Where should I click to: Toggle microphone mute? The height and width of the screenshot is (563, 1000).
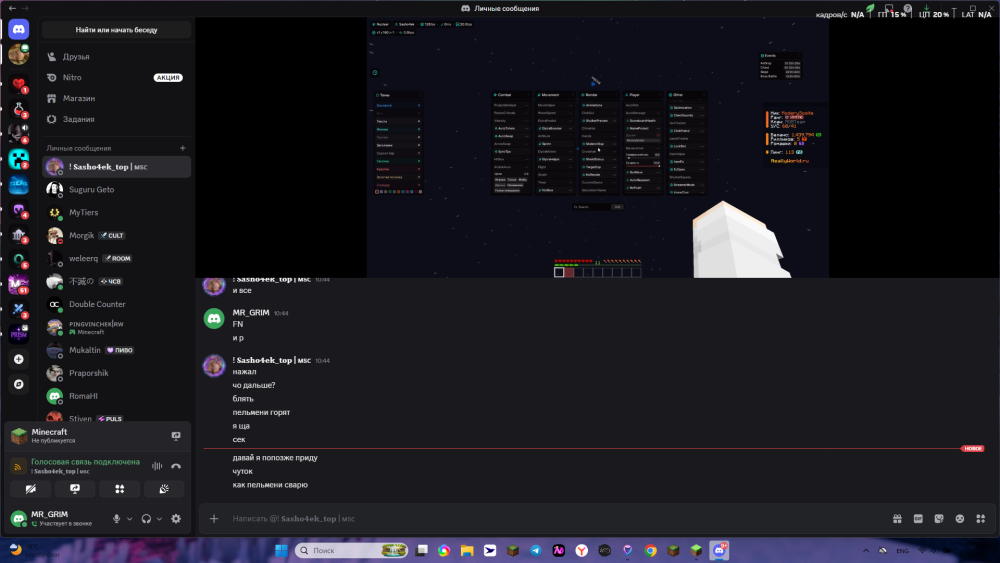116,519
